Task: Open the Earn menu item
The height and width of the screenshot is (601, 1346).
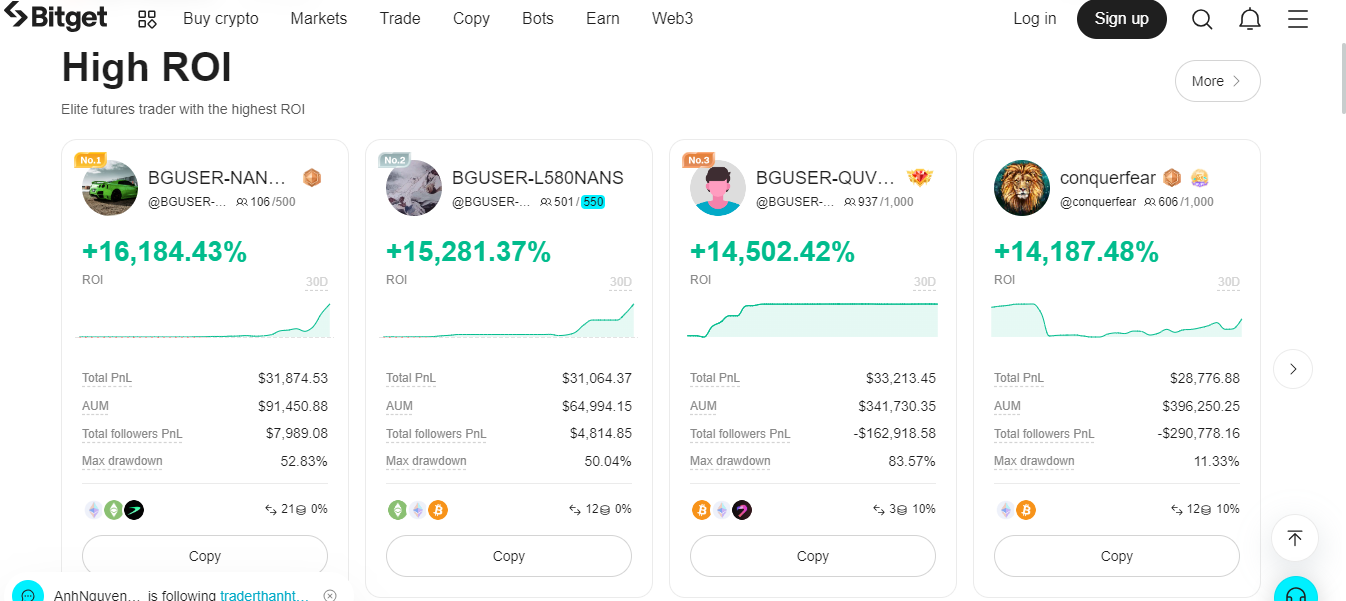Action: tap(603, 19)
